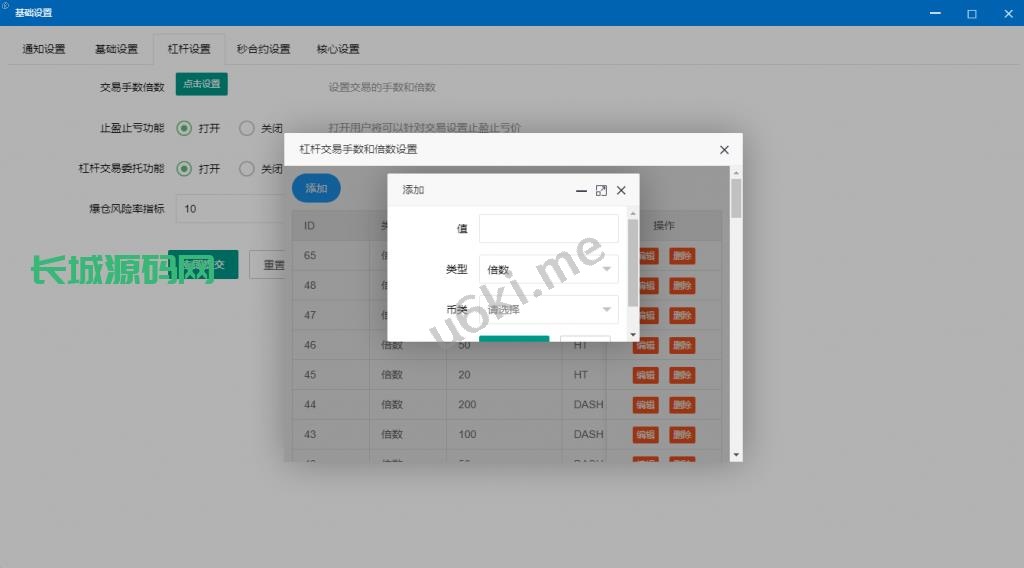Screen dimensions: 1024x568
Task: Select 打开 for 杠杆交易委托功能
Action: pyautogui.click(x=184, y=169)
